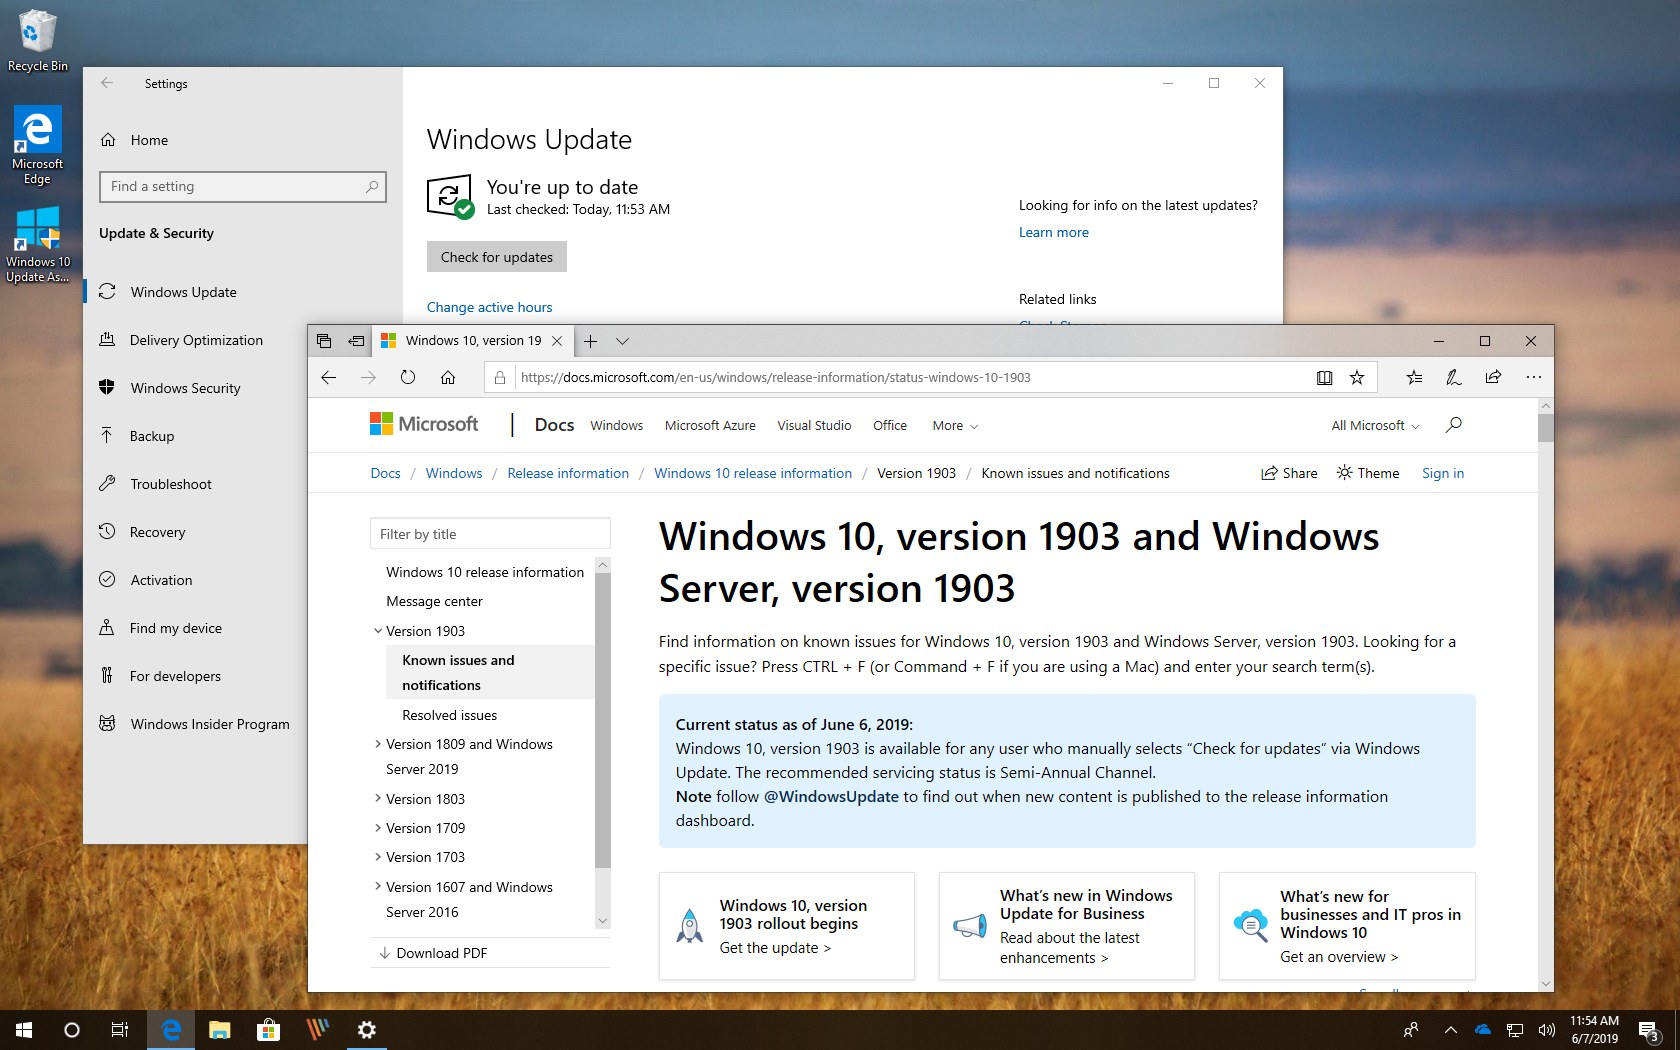
Task: Click Docs header link
Action: pos(554,425)
